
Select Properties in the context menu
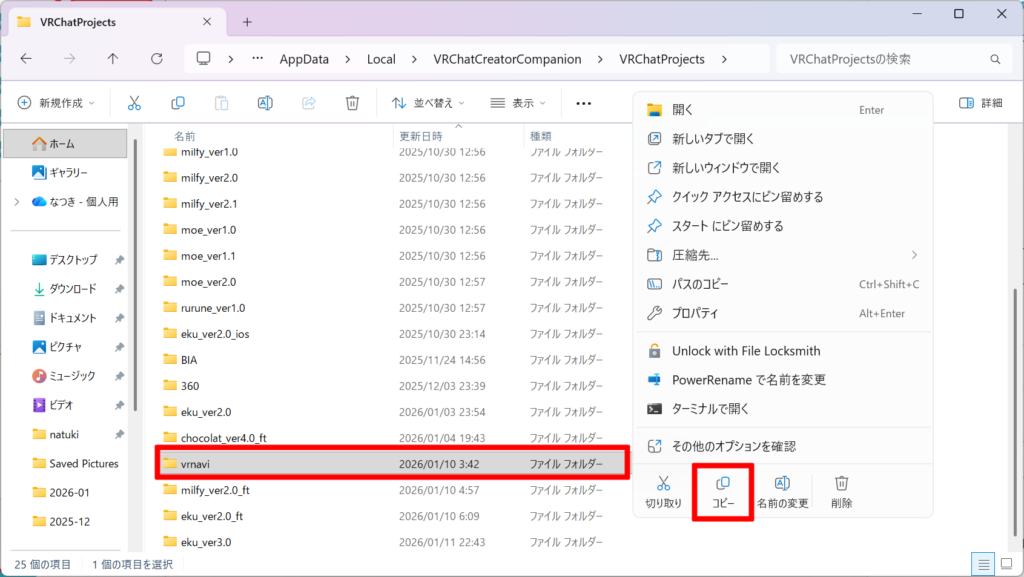(x=695, y=313)
